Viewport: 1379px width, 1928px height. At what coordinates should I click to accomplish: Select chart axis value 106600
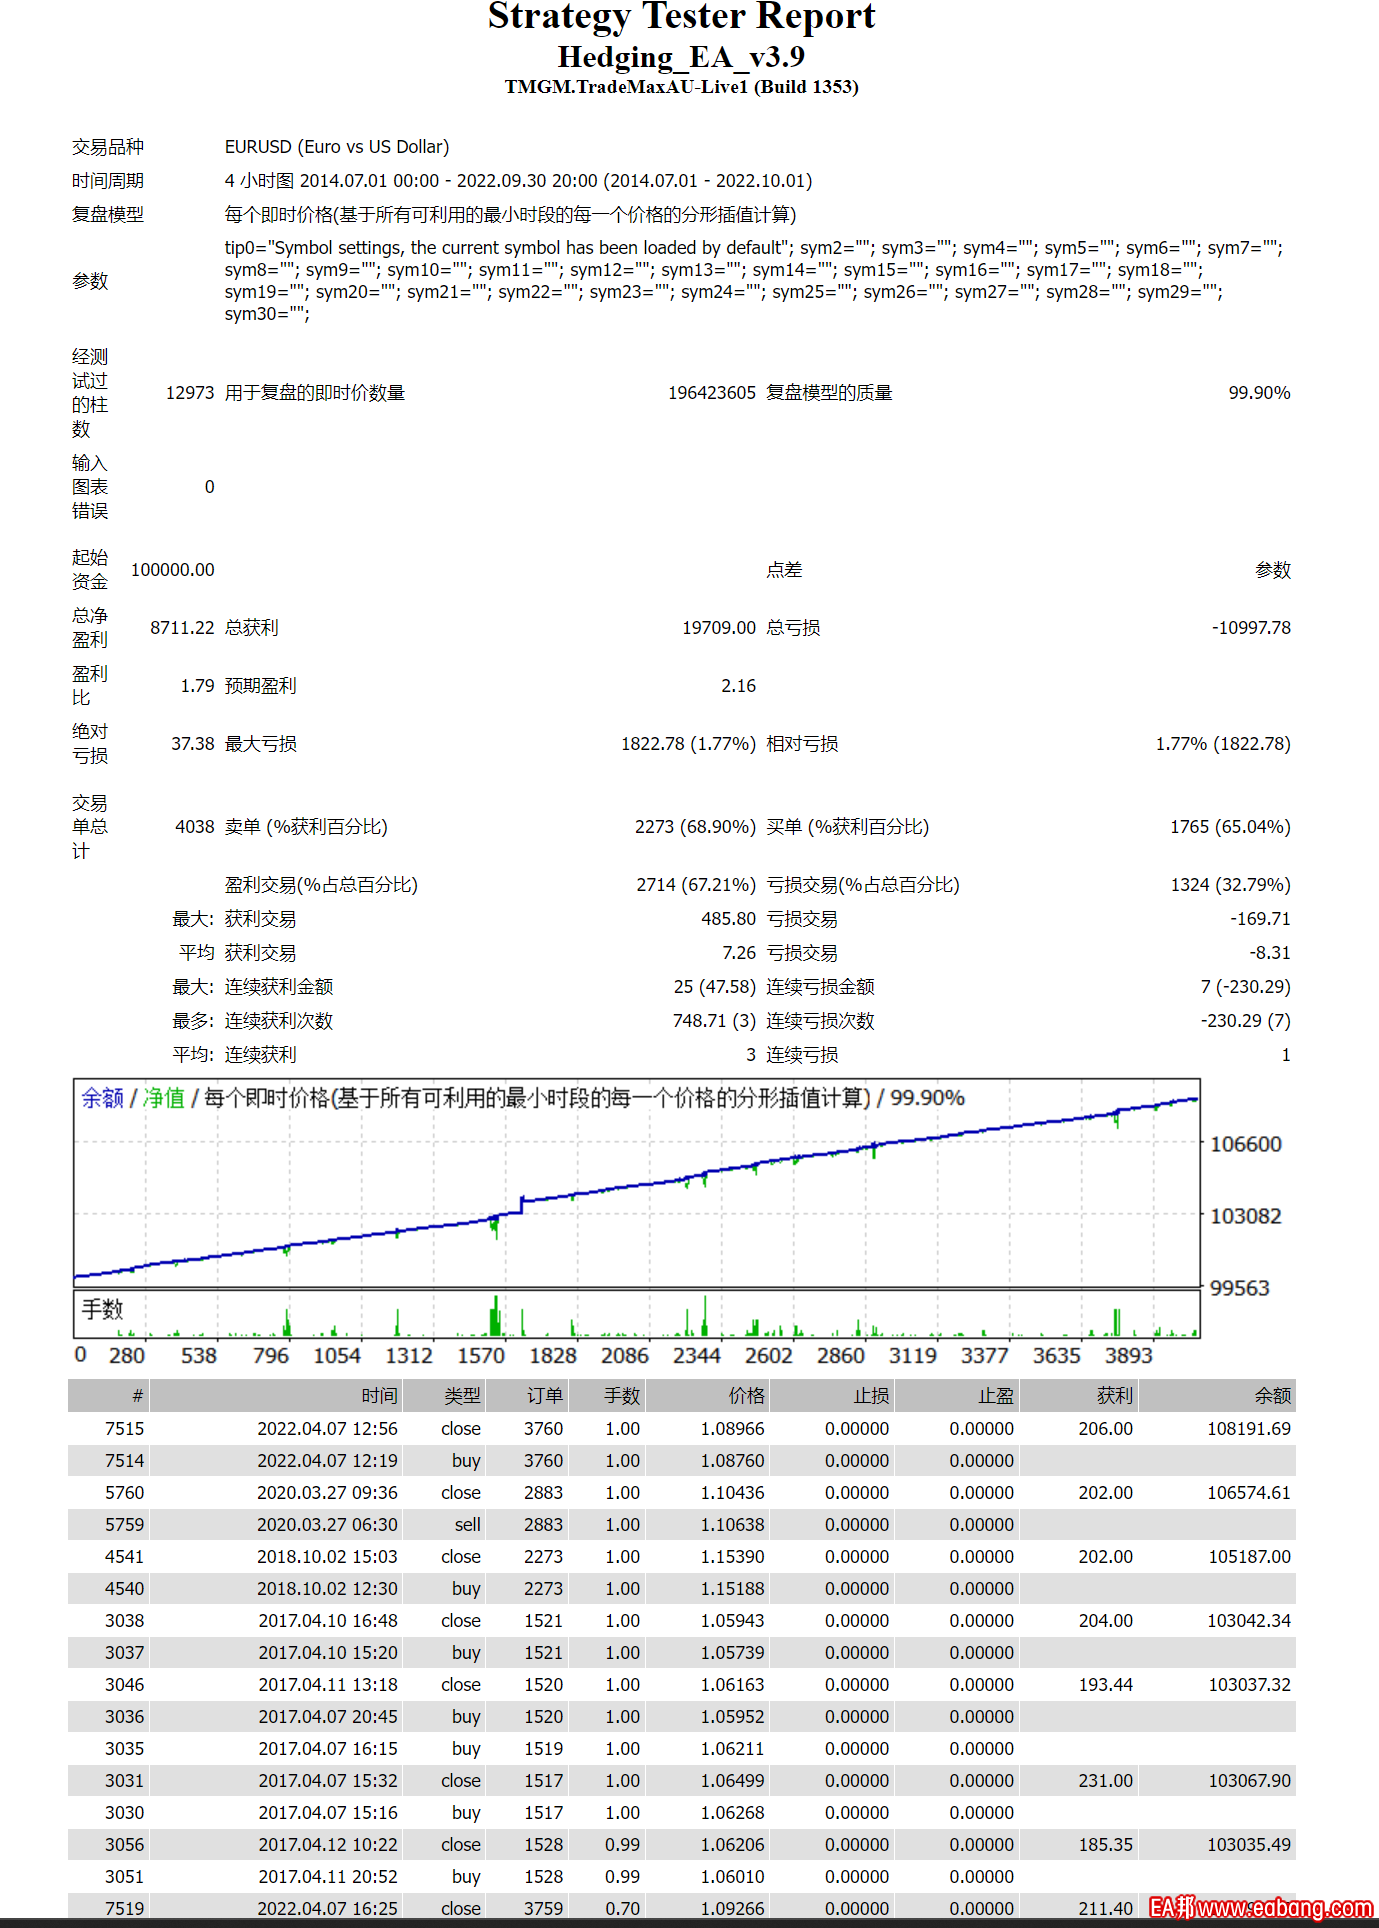click(x=1245, y=1144)
